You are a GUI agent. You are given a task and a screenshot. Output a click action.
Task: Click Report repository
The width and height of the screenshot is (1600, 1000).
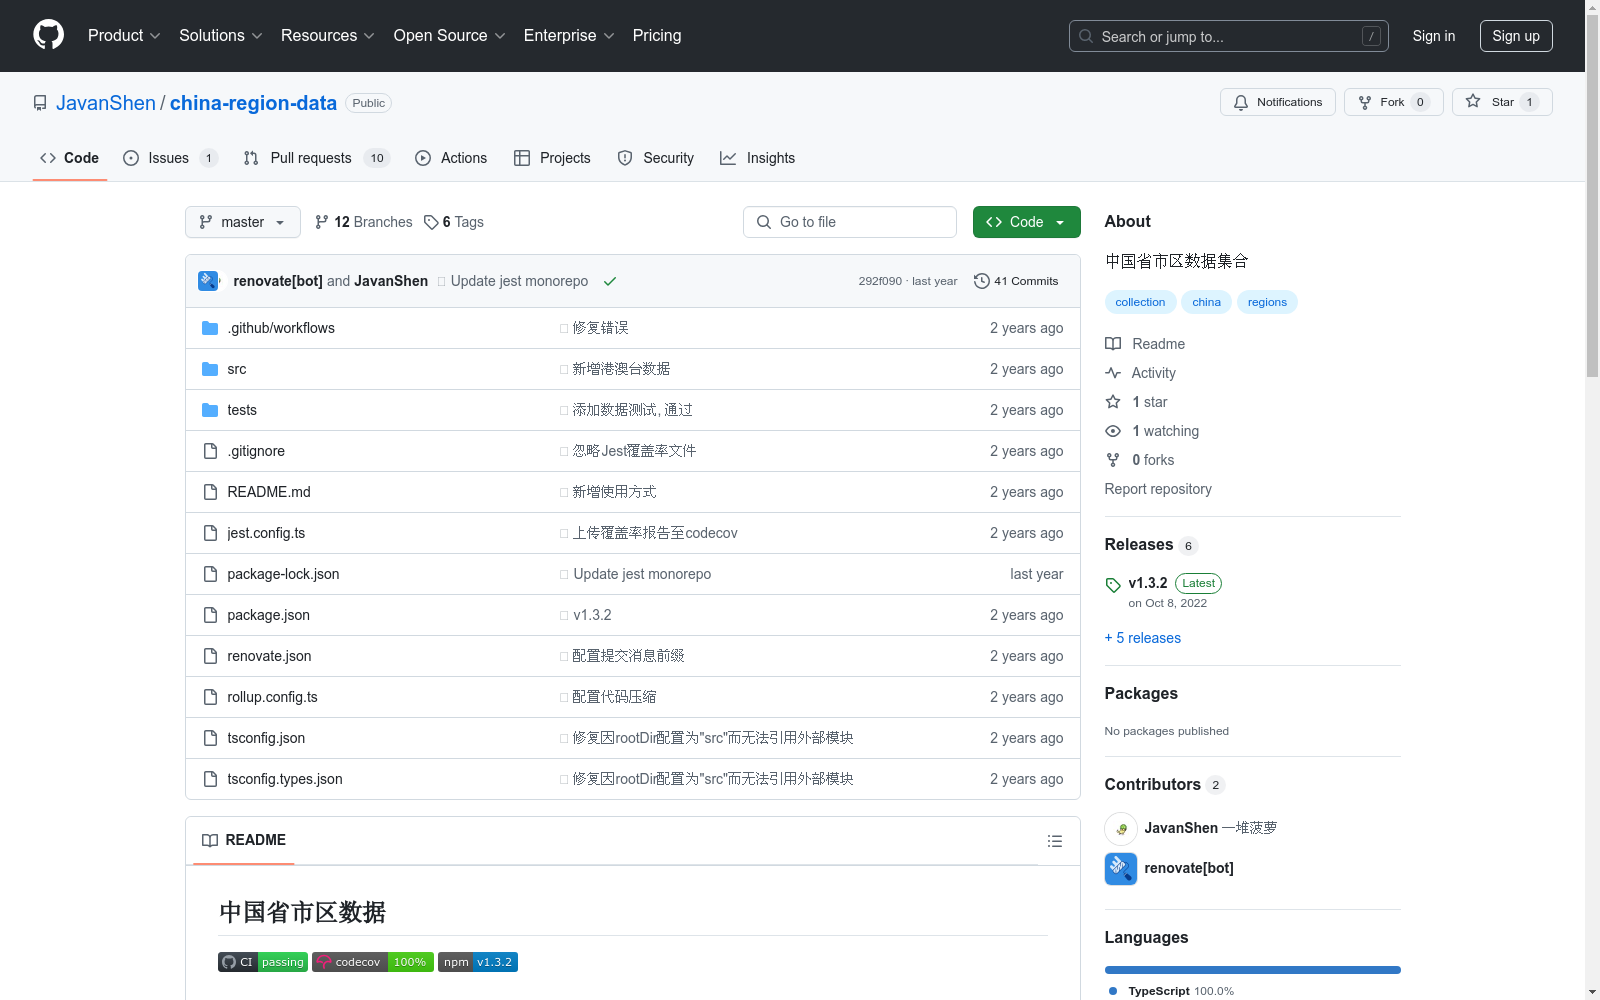(1158, 489)
